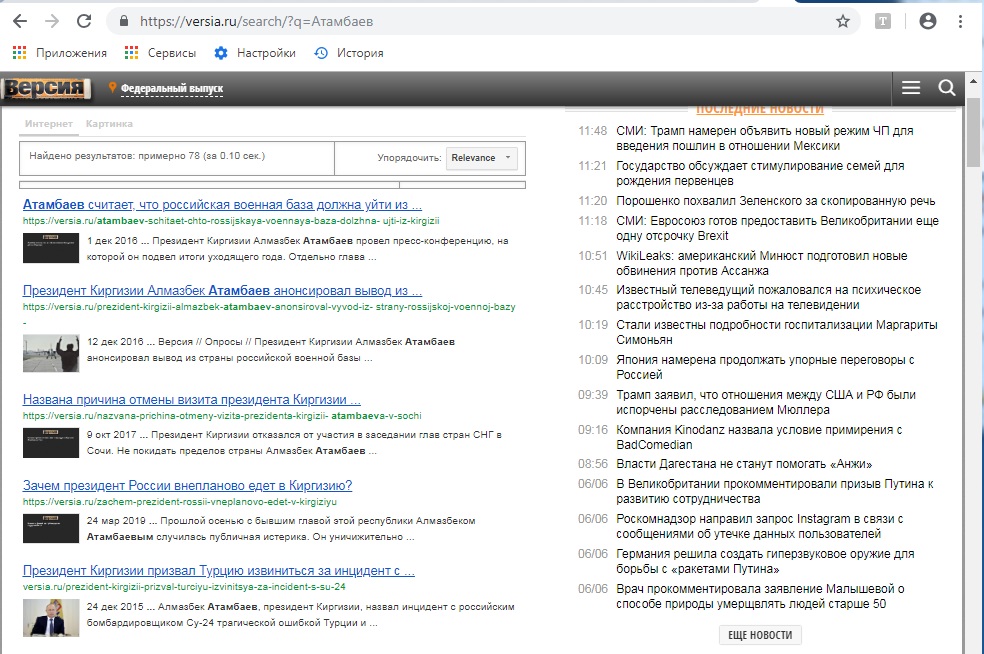Viewport: 984px width, 654px height.
Task: Open the Chrome profile avatar icon
Action: tap(927, 21)
